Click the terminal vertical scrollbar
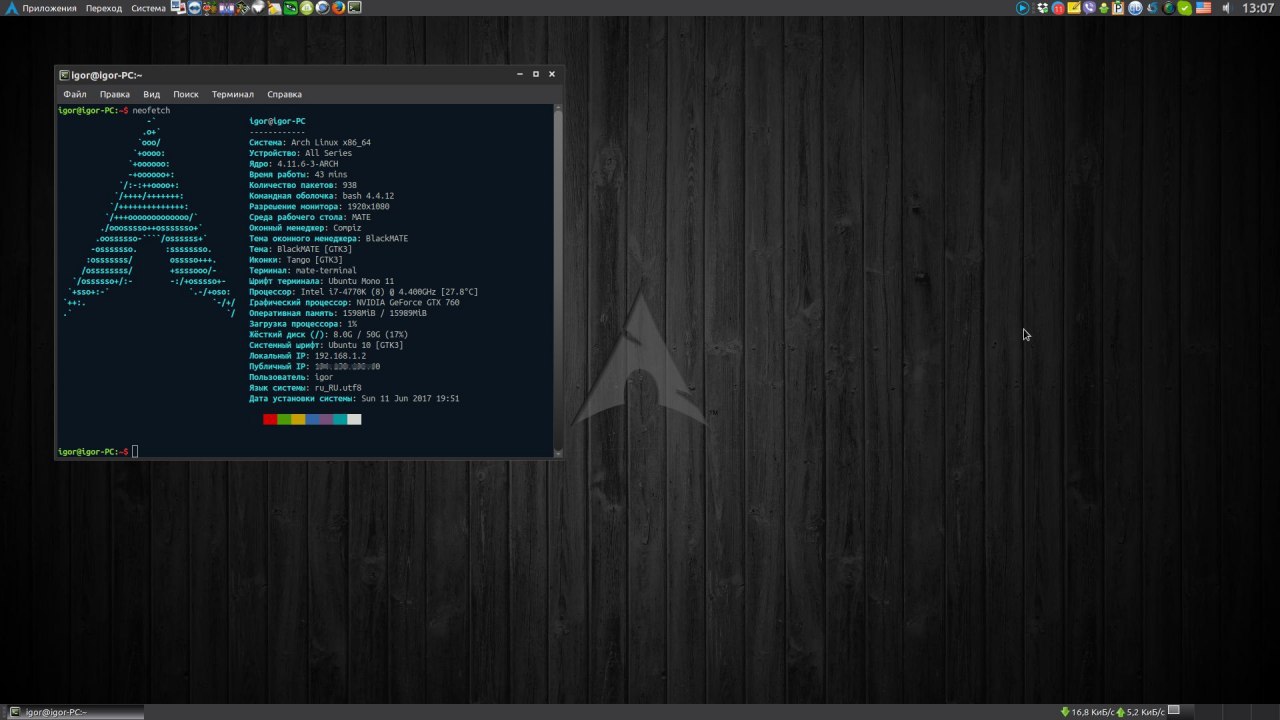This screenshot has width=1280, height=720. click(558, 280)
